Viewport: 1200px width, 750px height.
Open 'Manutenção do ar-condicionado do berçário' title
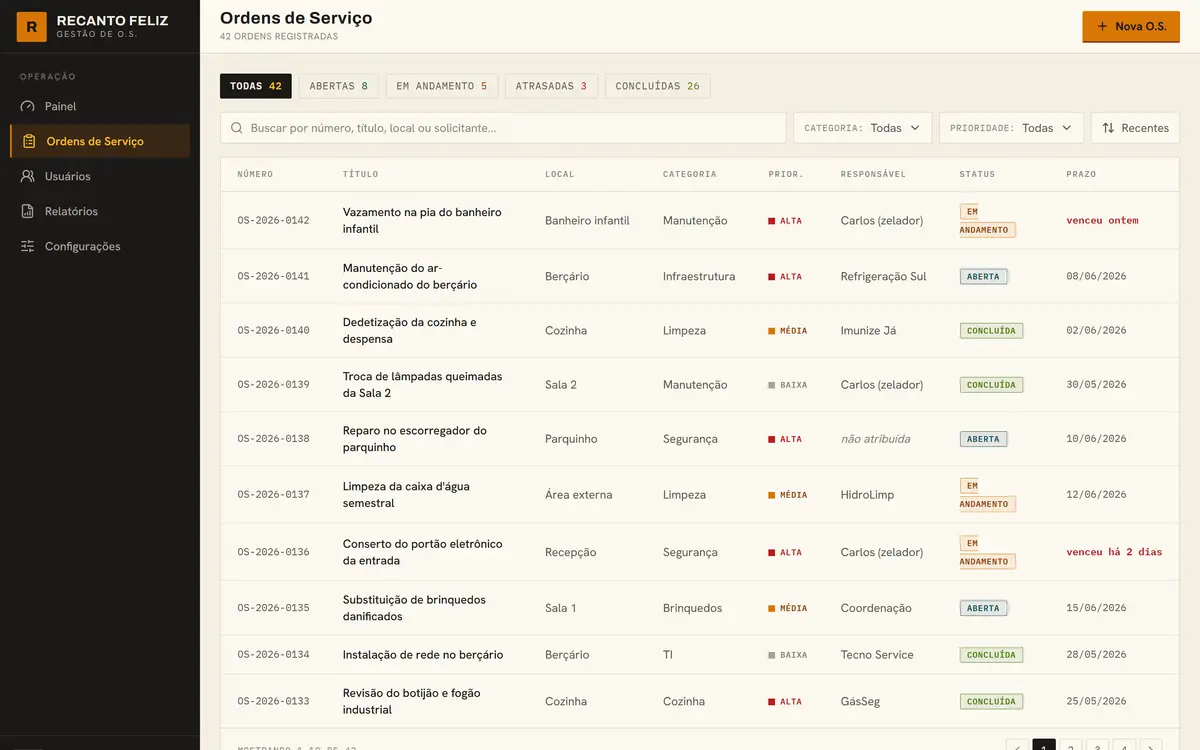pyautogui.click(x=410, y=276)
